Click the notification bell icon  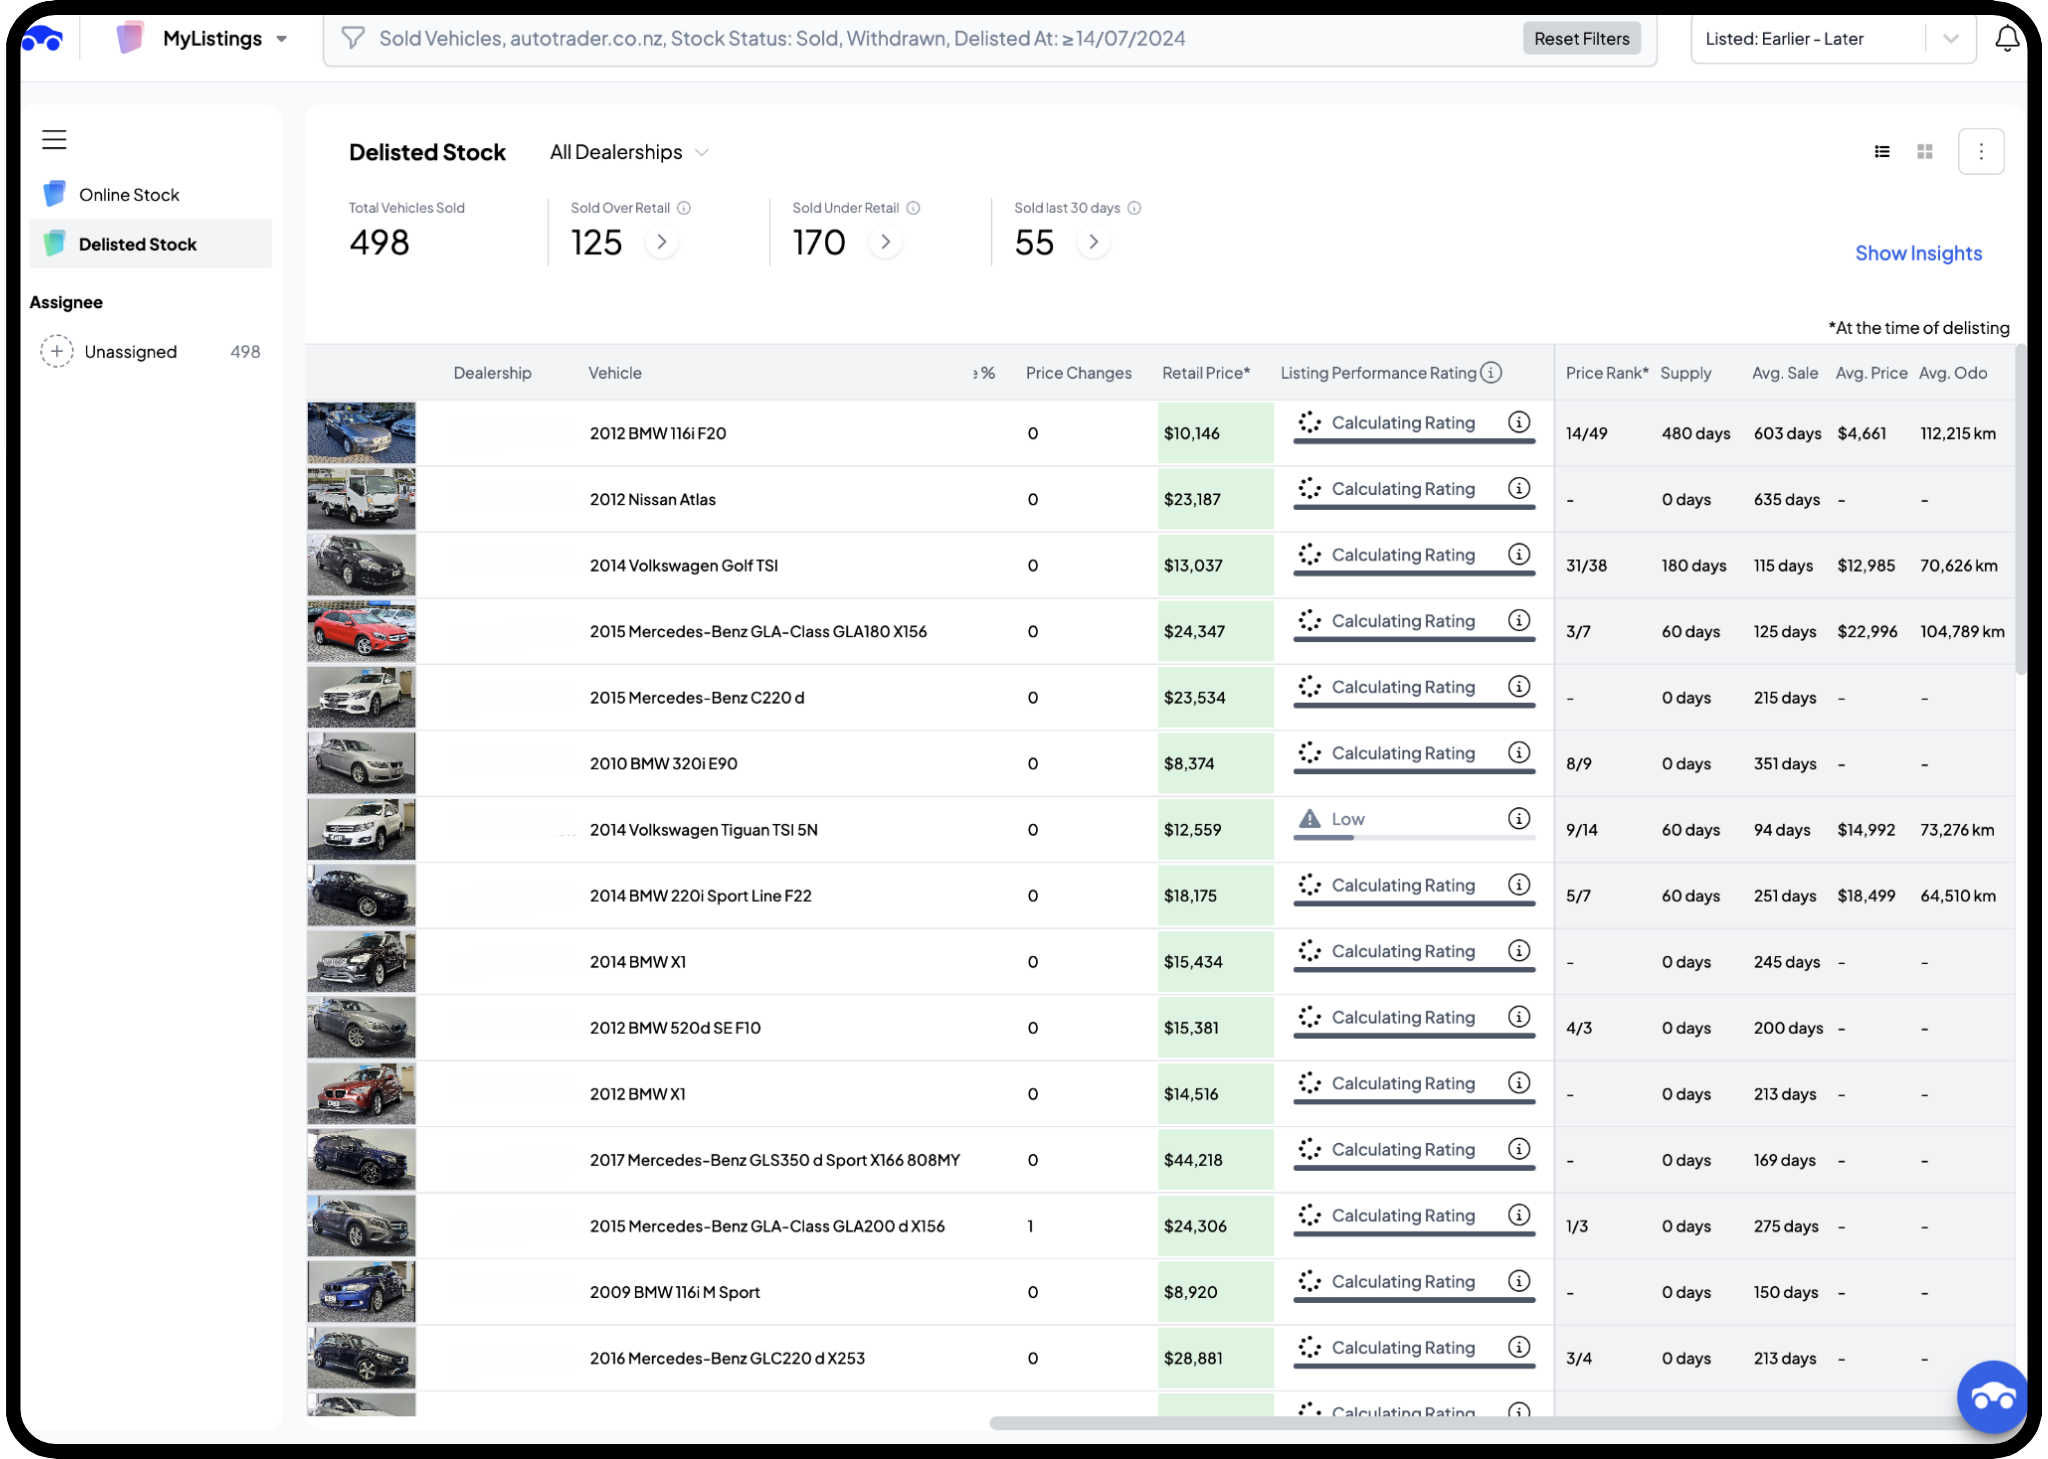2006,39
